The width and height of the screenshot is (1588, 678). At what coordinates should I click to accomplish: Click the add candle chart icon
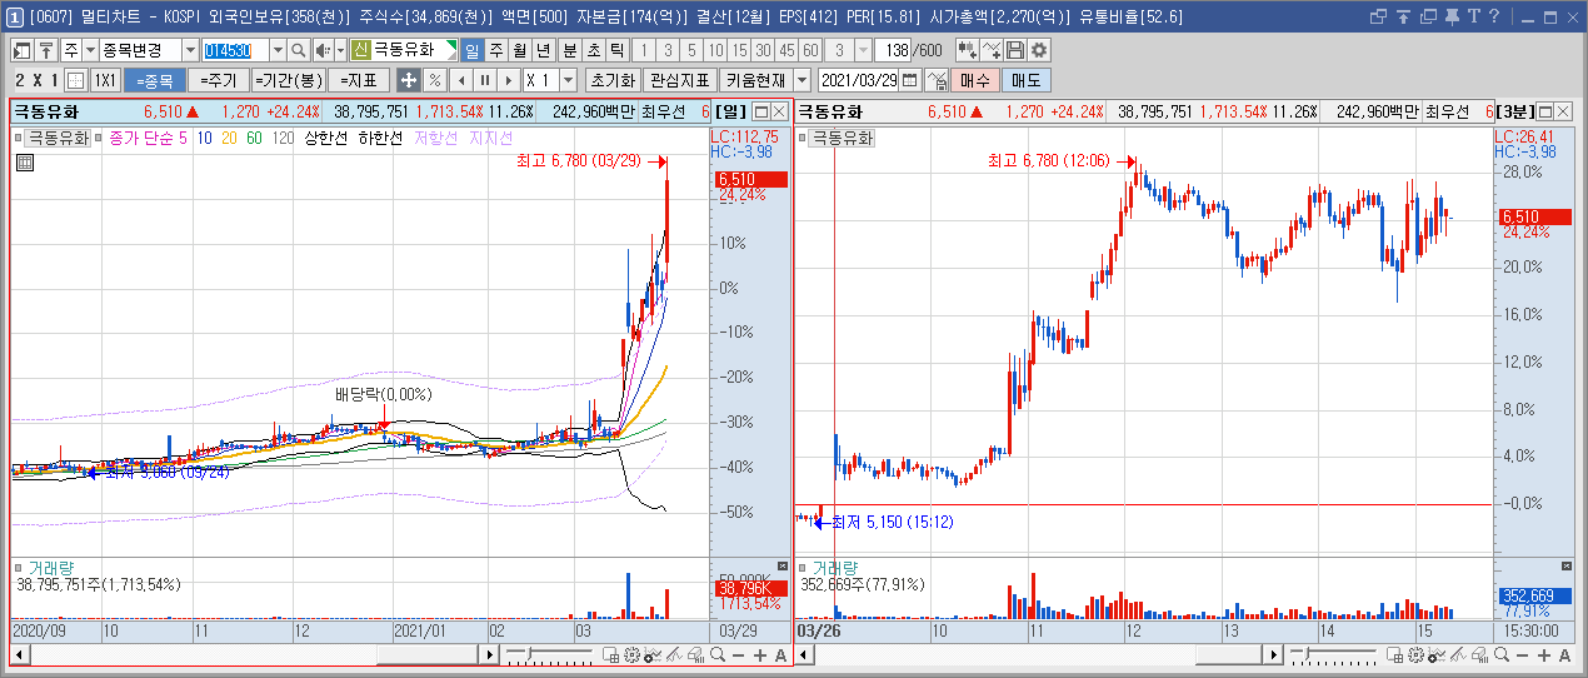[966, 50]
